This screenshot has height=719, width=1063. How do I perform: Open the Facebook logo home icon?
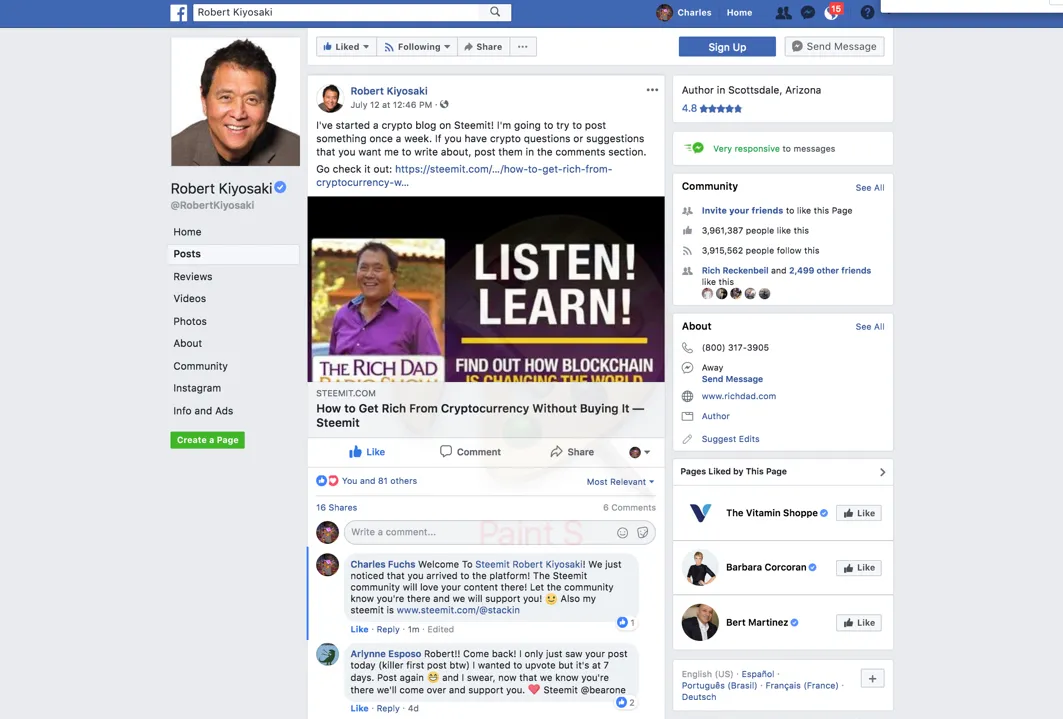pos(178,12)
